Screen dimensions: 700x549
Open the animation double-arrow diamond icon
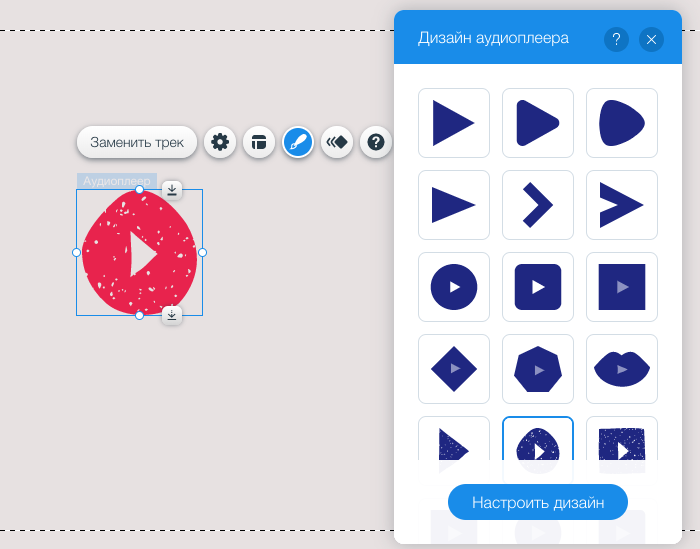click(337, 142)
